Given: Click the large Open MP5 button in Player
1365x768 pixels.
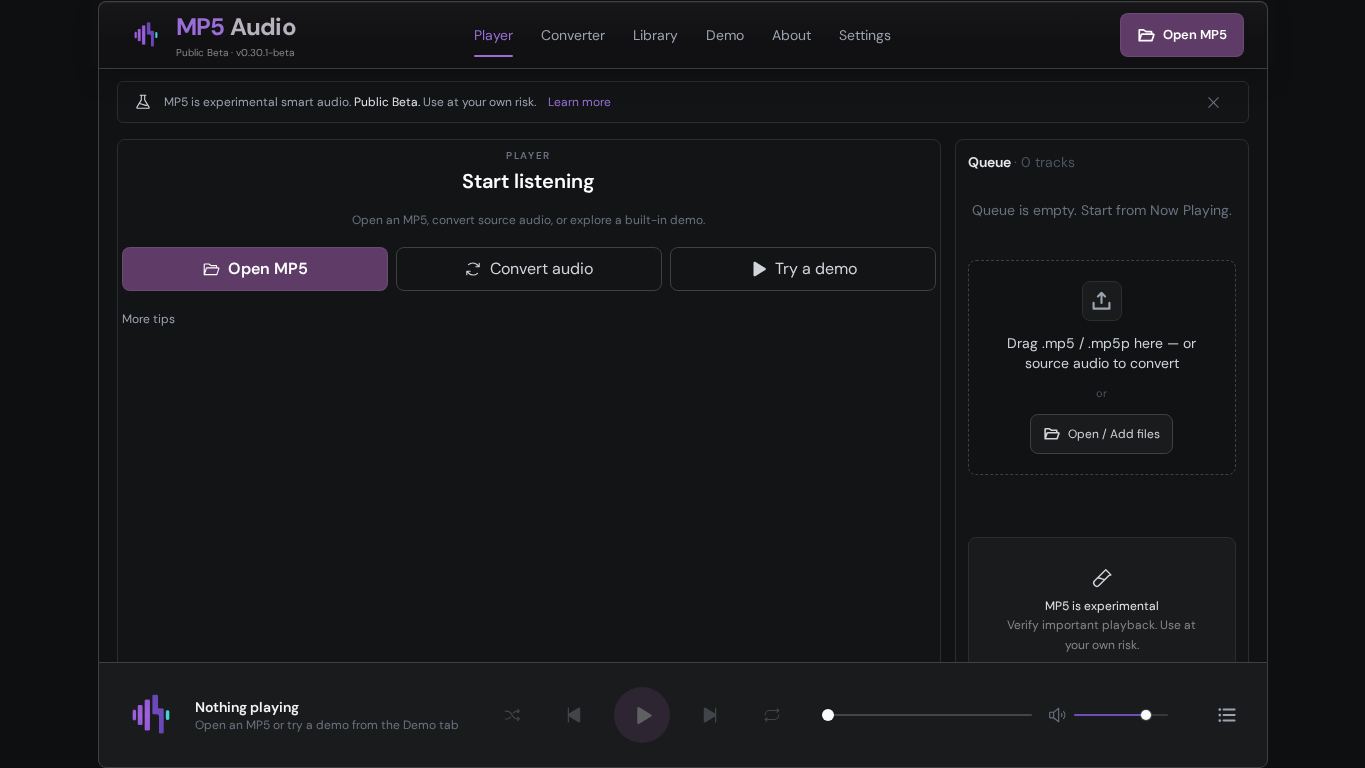Looking at the screenshot, I should [255, 269].
